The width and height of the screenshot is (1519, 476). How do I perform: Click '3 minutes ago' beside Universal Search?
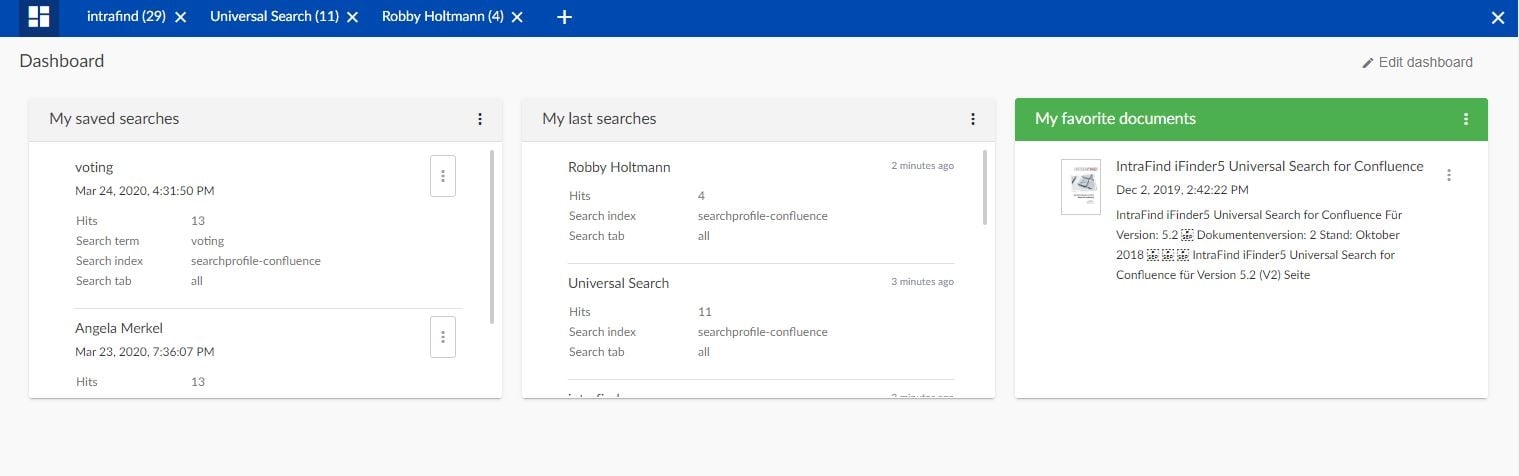pyautogui.click(x=922, y=282)
